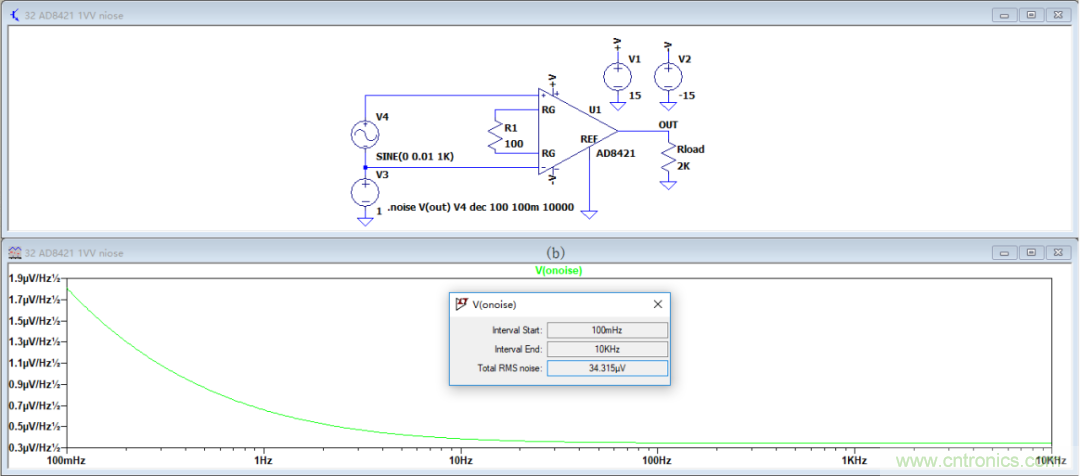
Task: Click the V1 15V supply source
Action: pos(617,75)
